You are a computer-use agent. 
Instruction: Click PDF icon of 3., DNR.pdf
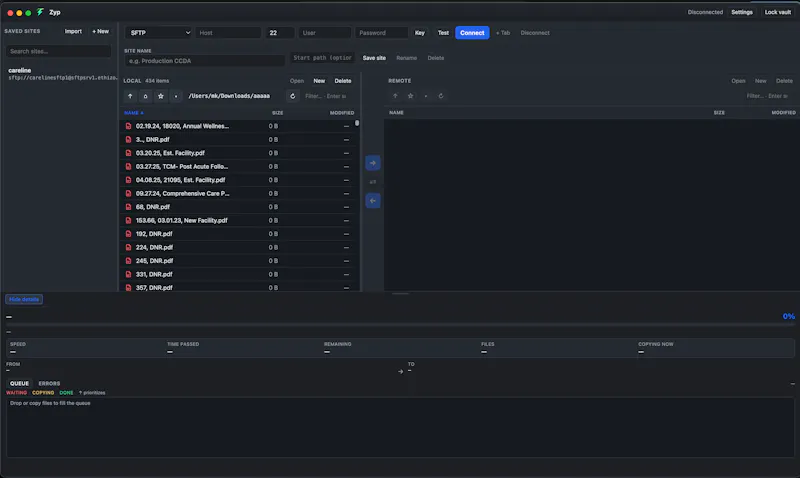pyautogui.click(x=129, y=139)
